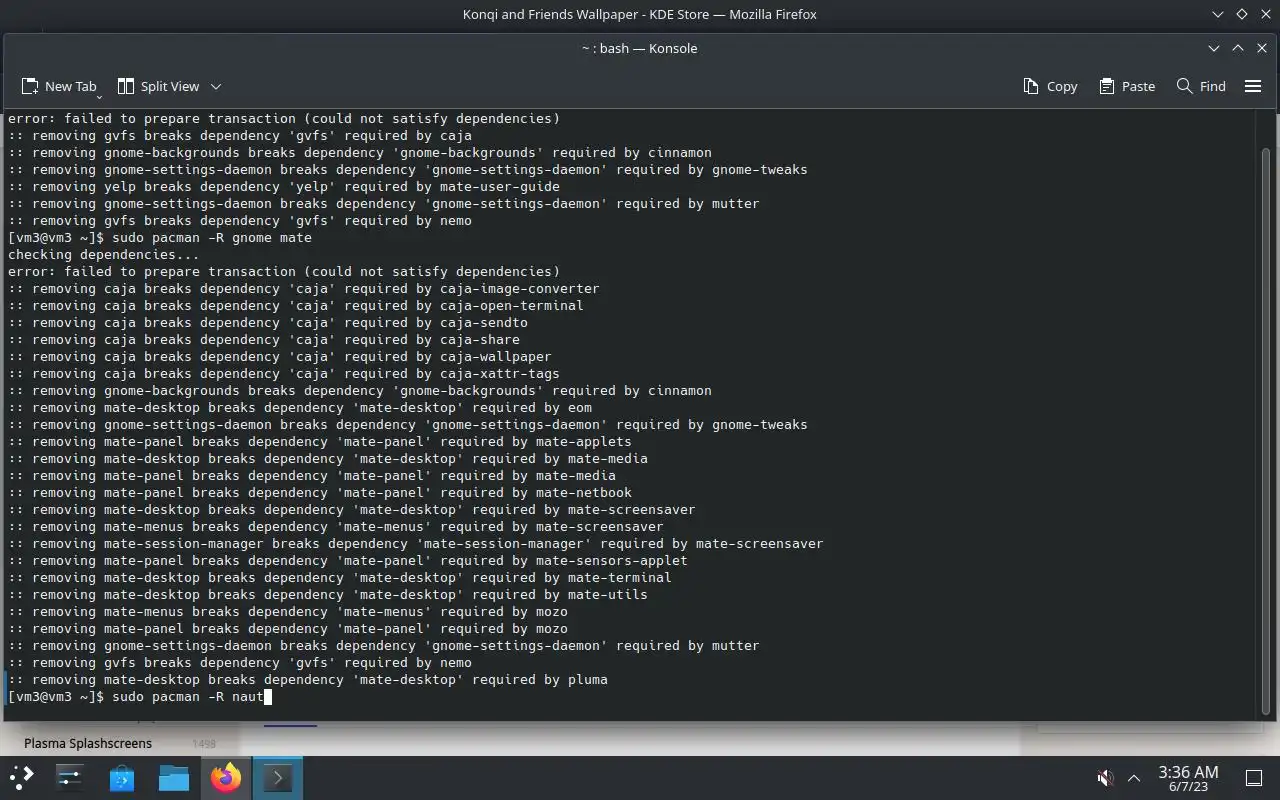Close the Firefox window

coord(1266,14)
